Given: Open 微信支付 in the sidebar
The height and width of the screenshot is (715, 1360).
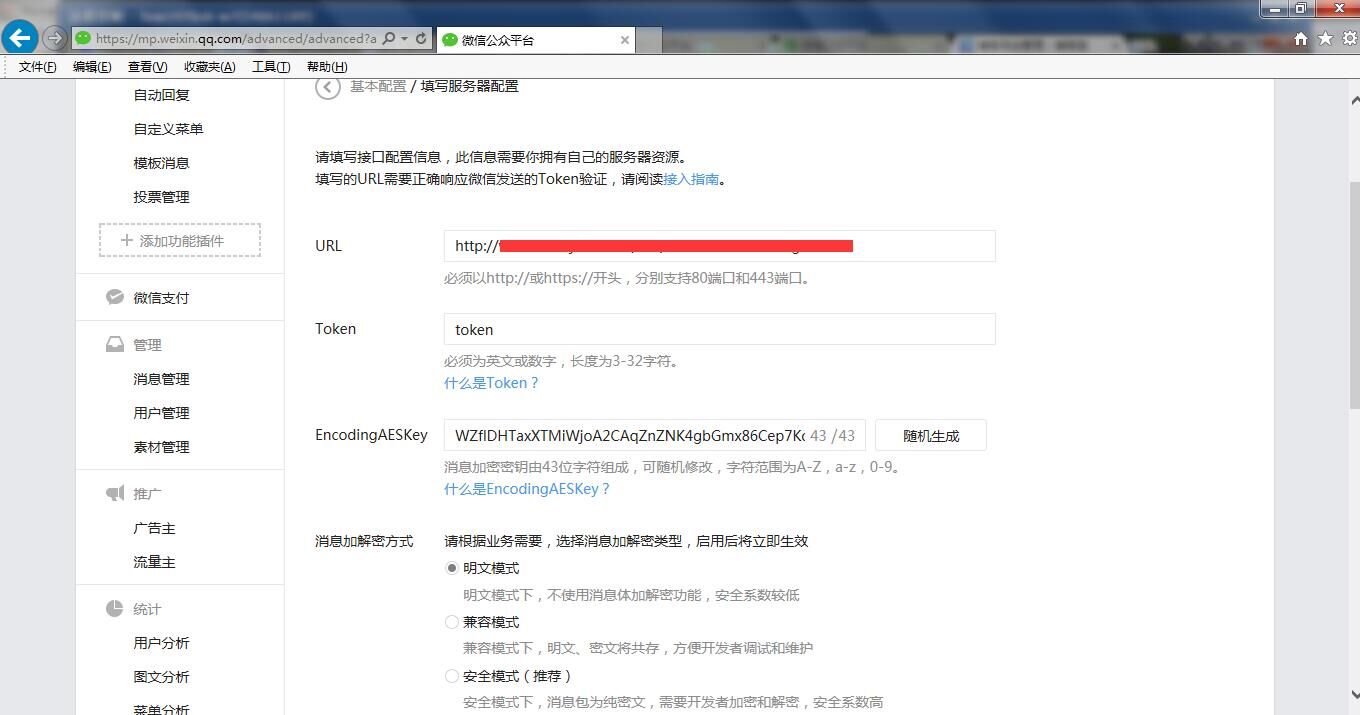Looking at the screenshot, I should click(162, 298).
